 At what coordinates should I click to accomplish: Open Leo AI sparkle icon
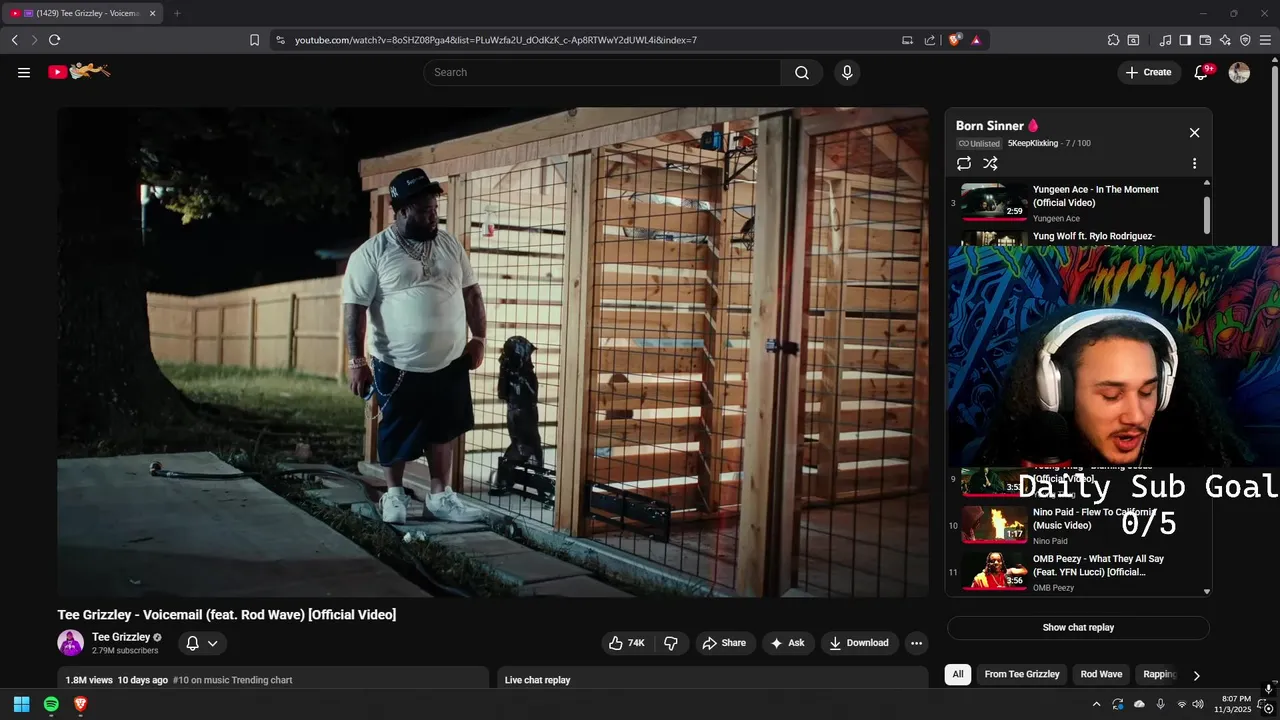click(x=1225, y=40)
